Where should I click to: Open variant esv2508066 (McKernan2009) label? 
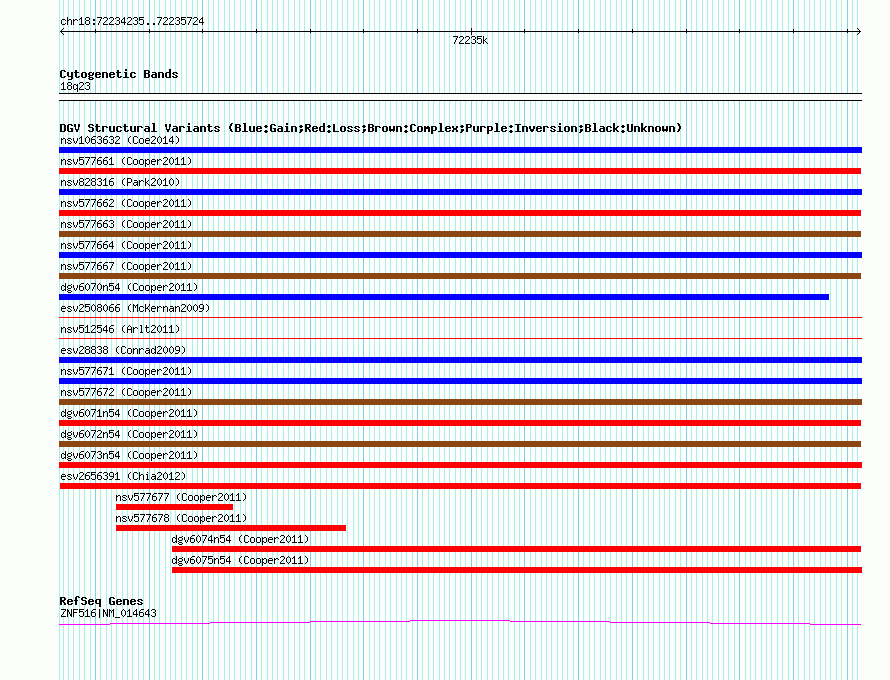pos(135,308)
